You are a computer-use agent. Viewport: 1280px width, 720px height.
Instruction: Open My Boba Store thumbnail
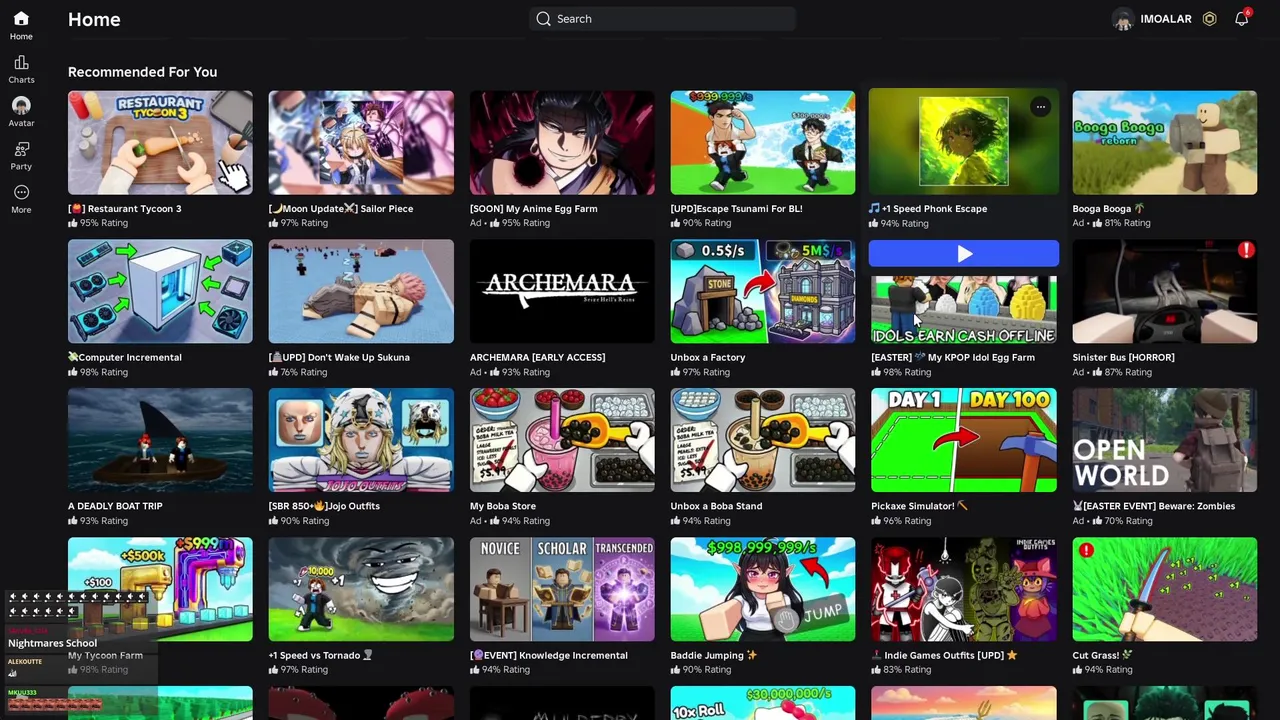562,440
